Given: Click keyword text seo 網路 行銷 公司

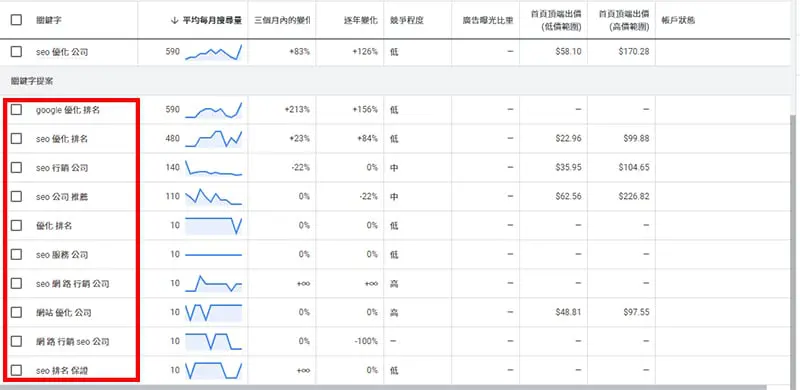Looking at the screenshot, I should (72, 283).
